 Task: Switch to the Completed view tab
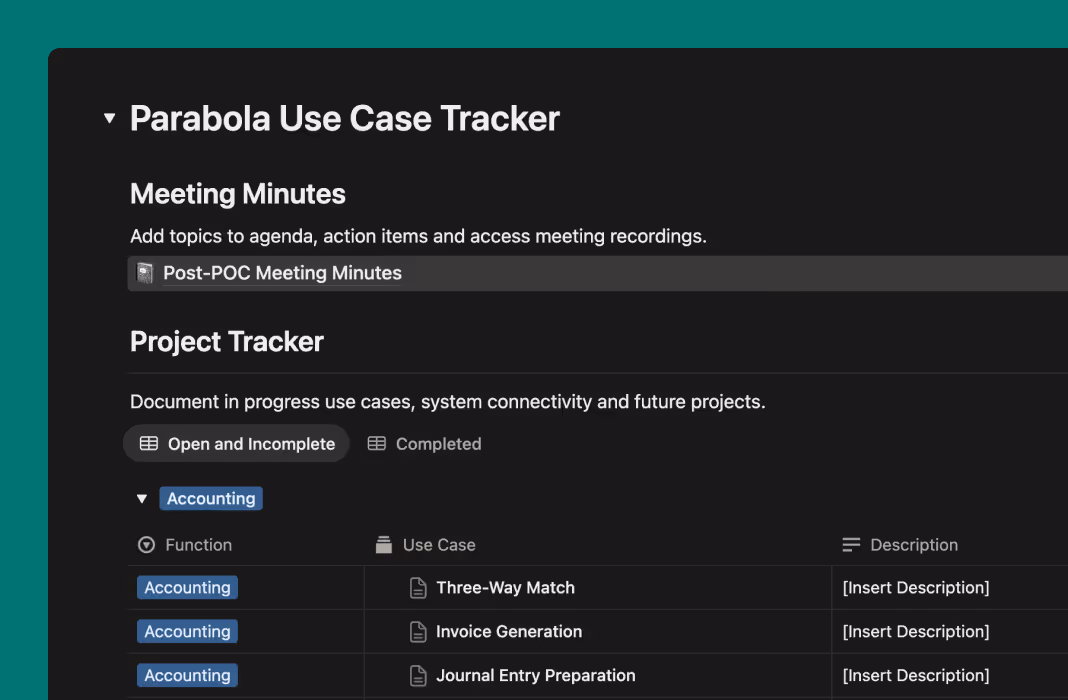tap(438, 444)
